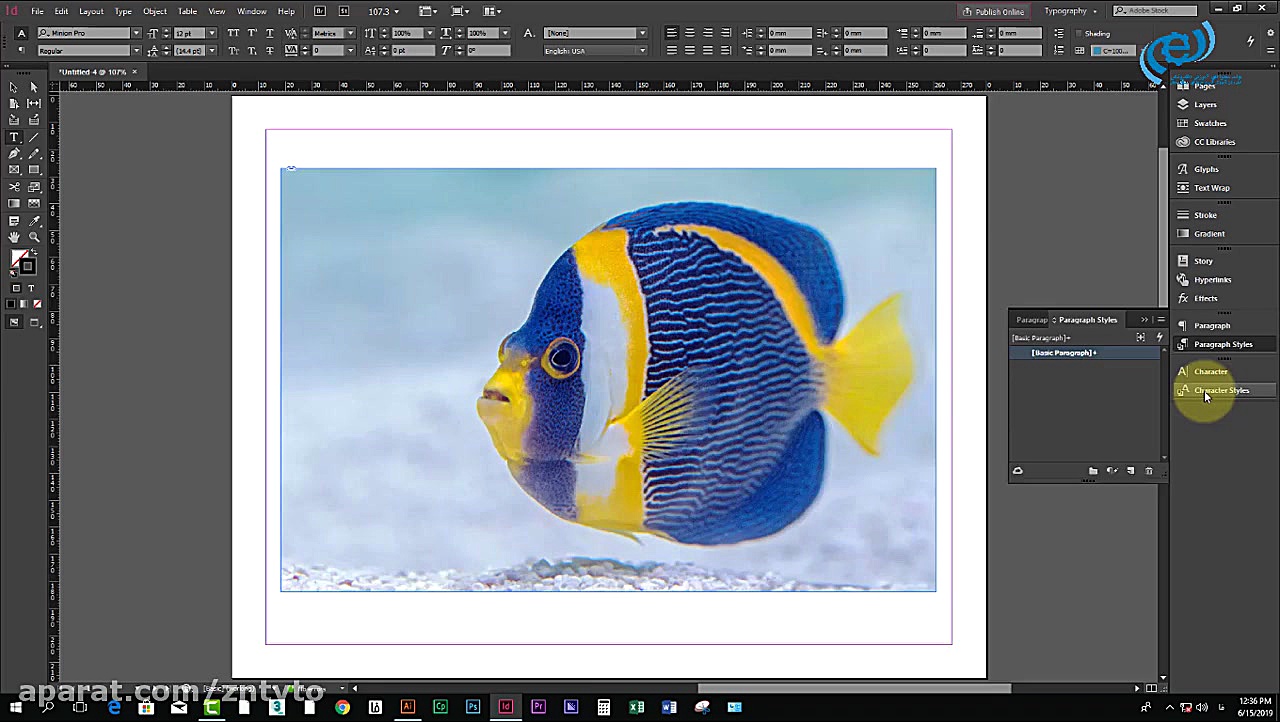
Task: Open Adobe Illustrator from the taskbar
Action: click(407, 707)
